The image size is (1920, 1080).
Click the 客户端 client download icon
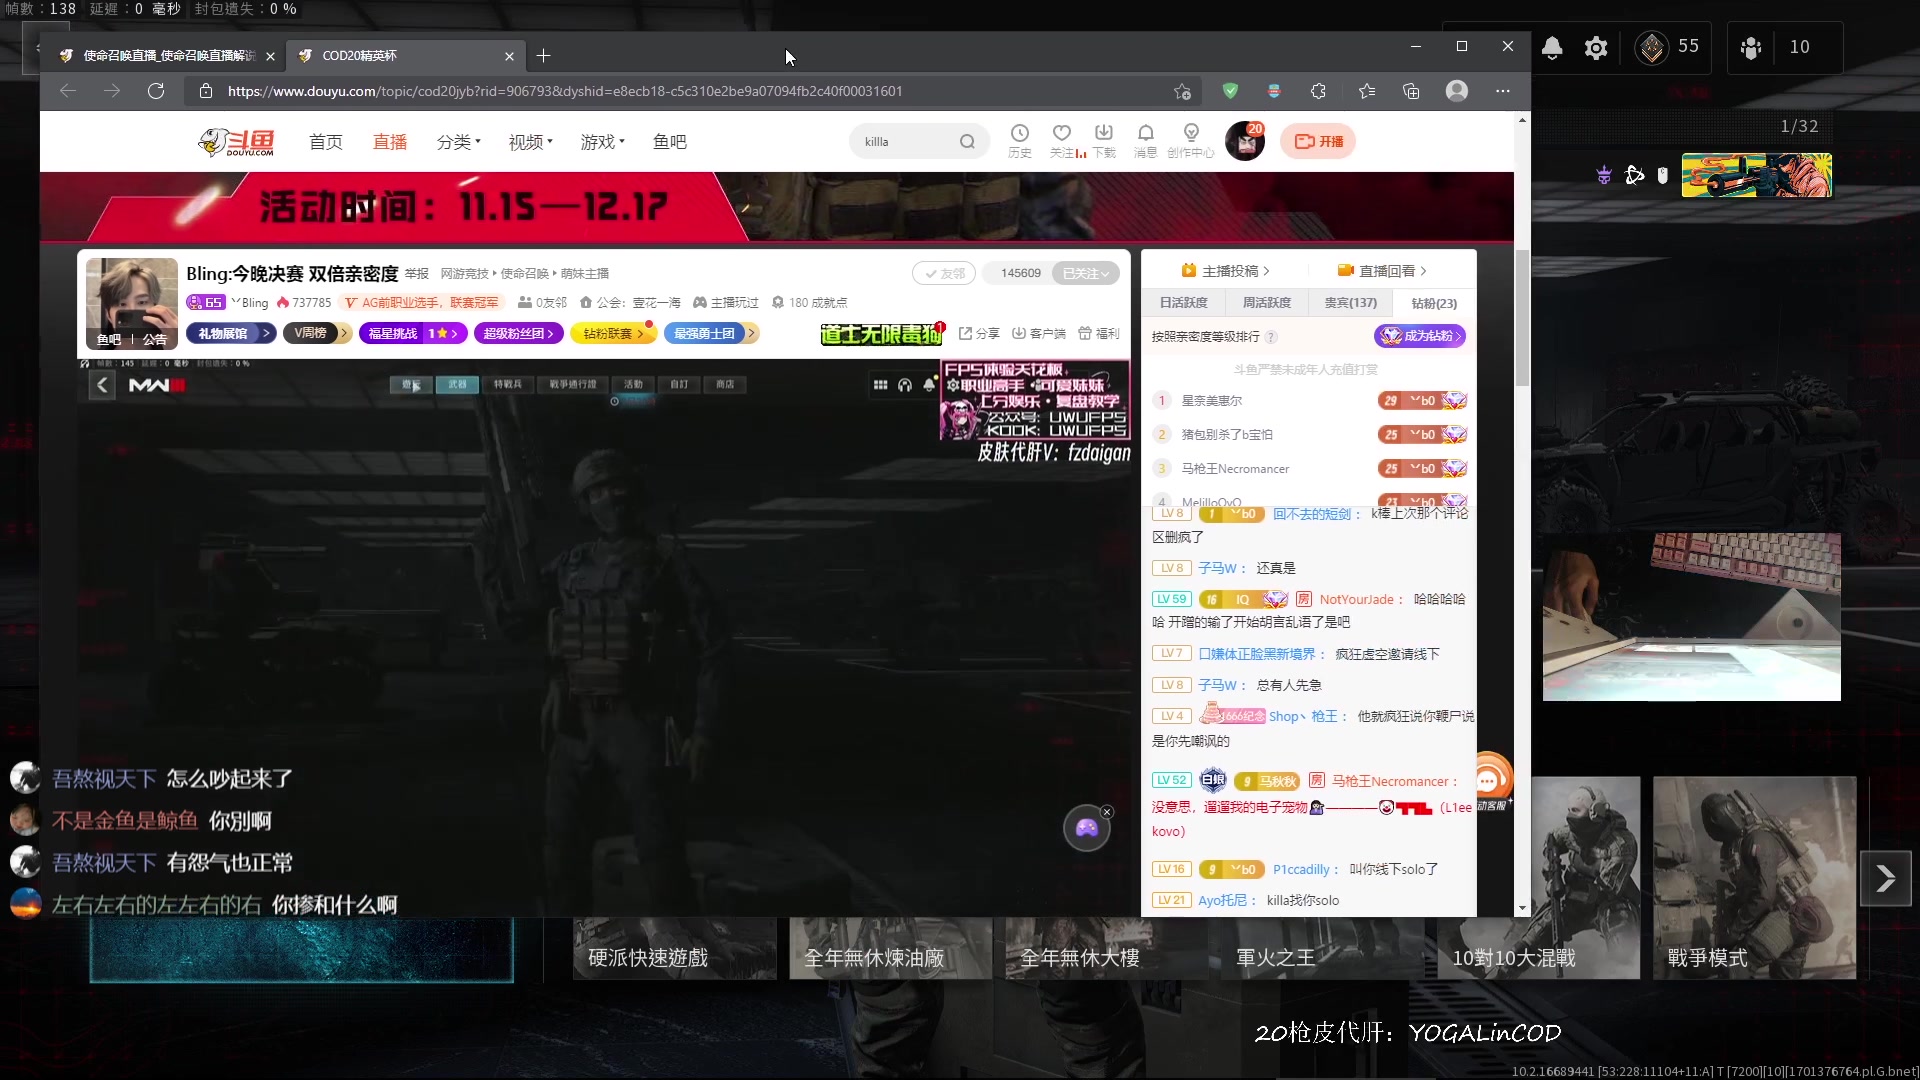(x=1038, y=333)
